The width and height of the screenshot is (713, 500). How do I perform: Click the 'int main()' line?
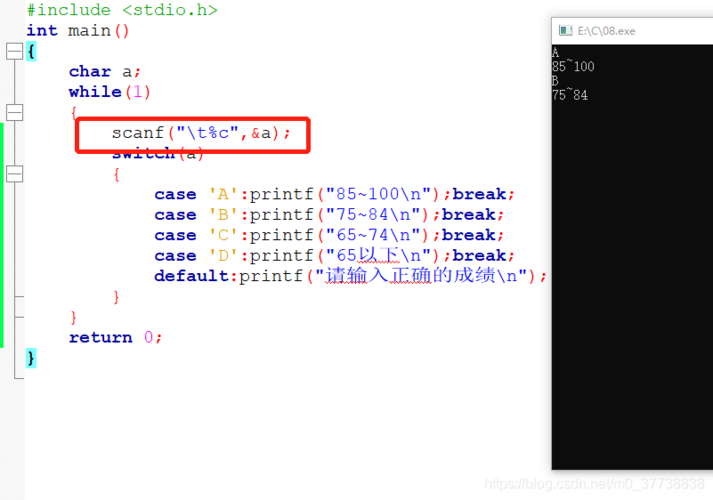tap(78, 30)
